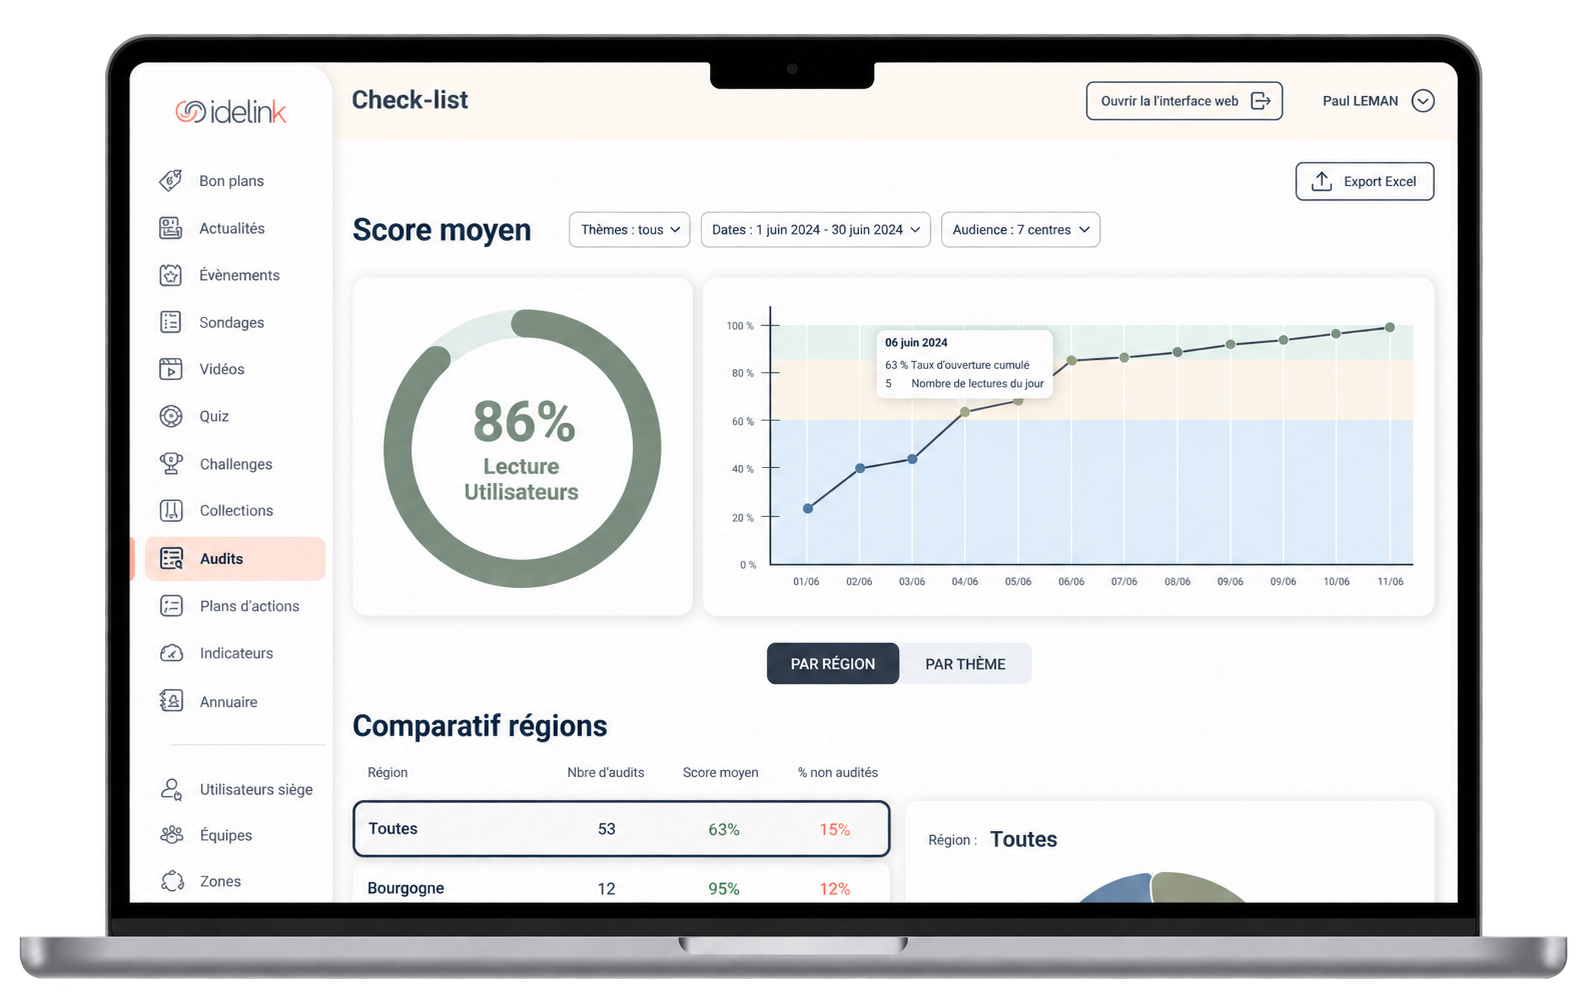Screen dimensions: 1586x992
Task: Switch to the PAR THÈME tab
Action: pos(966,664)
